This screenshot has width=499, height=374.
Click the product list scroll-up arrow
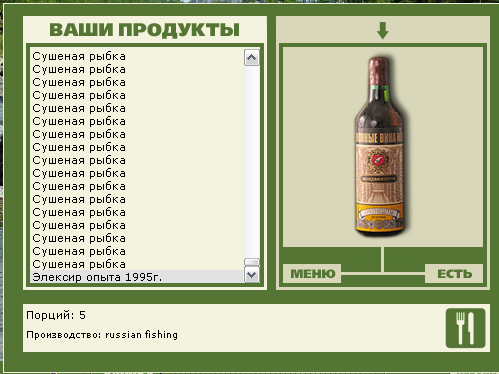[x=252, y=58]
